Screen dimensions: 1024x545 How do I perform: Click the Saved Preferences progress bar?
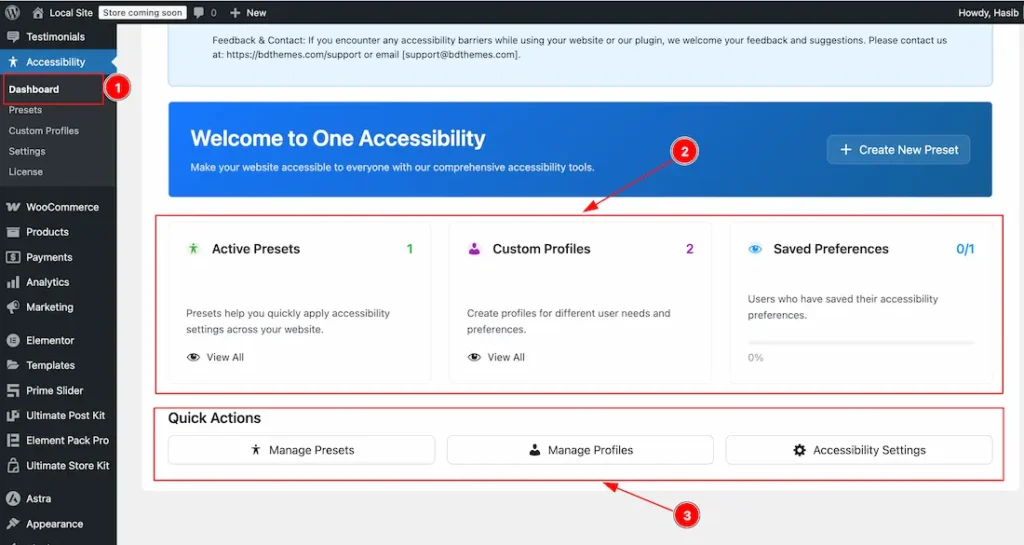860,342
